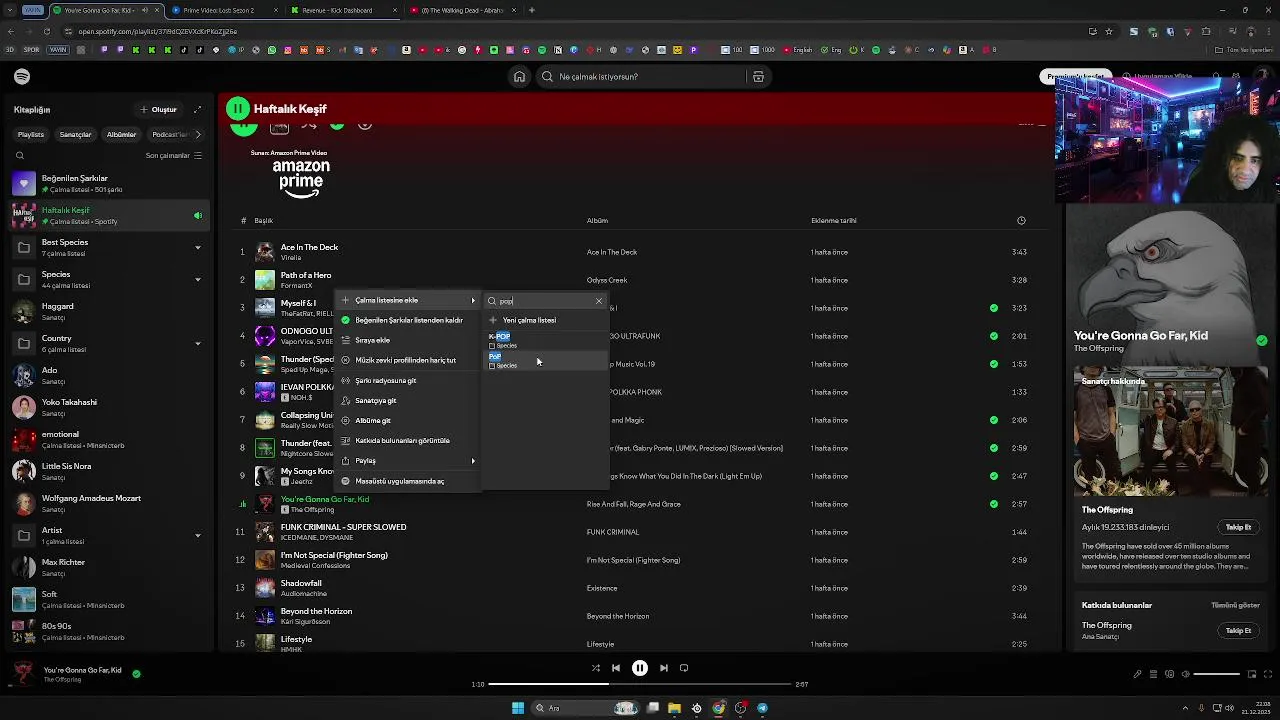This screenshot has width=1280, height=720.
Task: Open the browse icon in search bar
Action: [x=758, y=77]
